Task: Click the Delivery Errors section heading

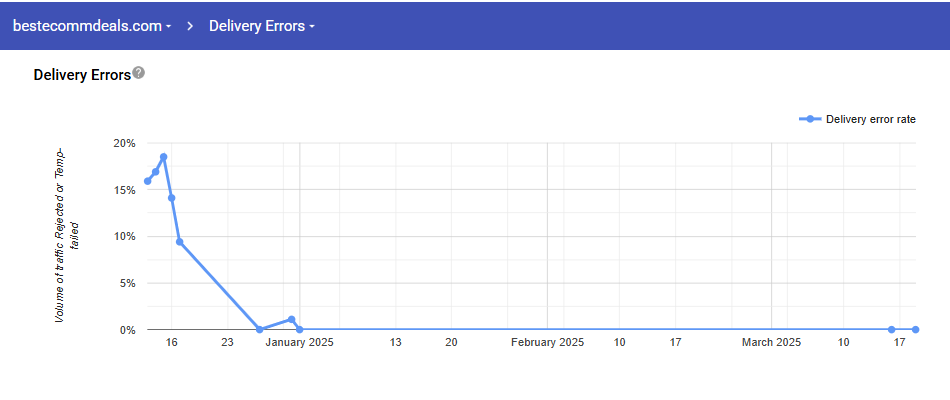Action: 82,74
